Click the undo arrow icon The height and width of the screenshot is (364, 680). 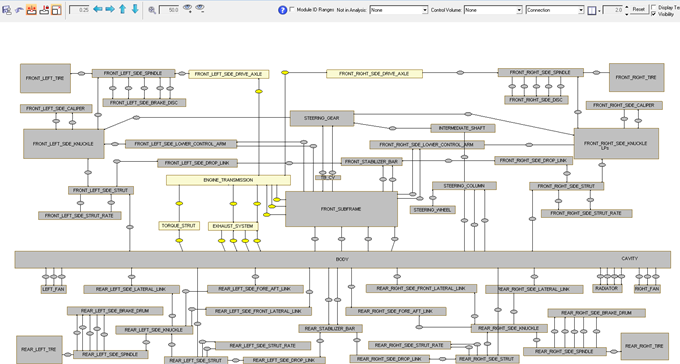pyautogui.click(x=19, y=10)
